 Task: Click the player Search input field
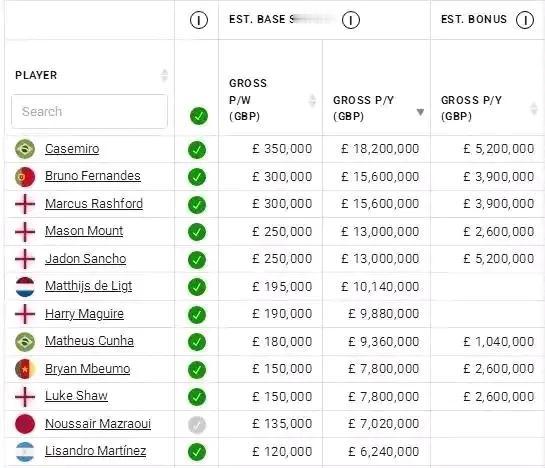click(x=89, y=112)
